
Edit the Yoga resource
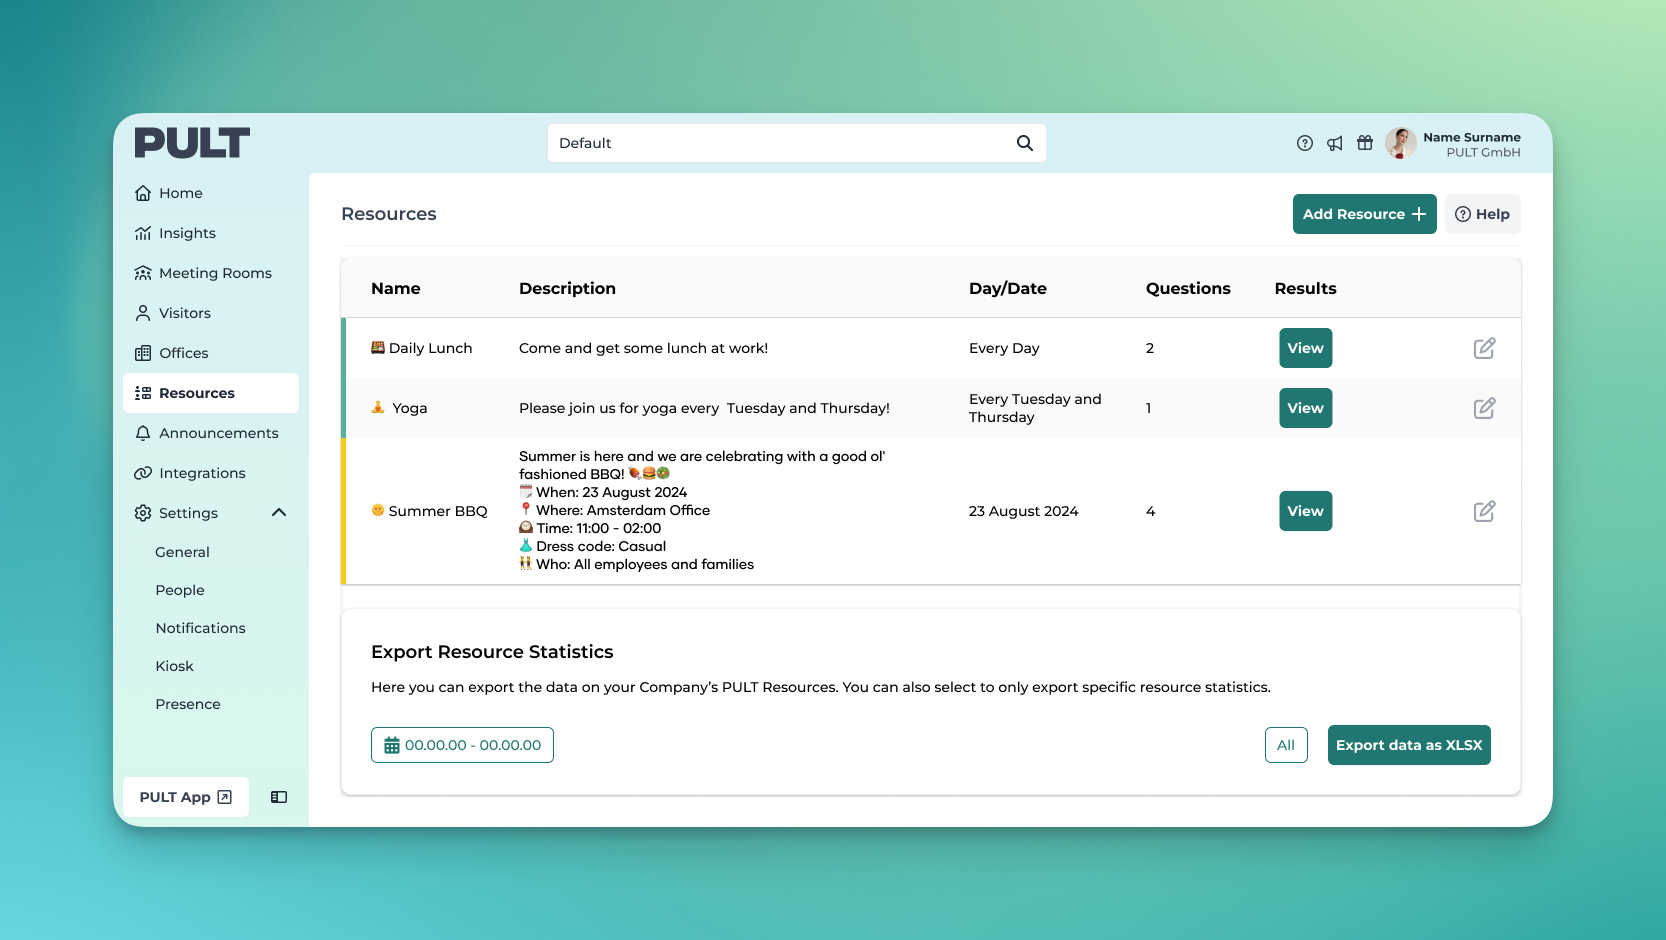[1485, 408]
